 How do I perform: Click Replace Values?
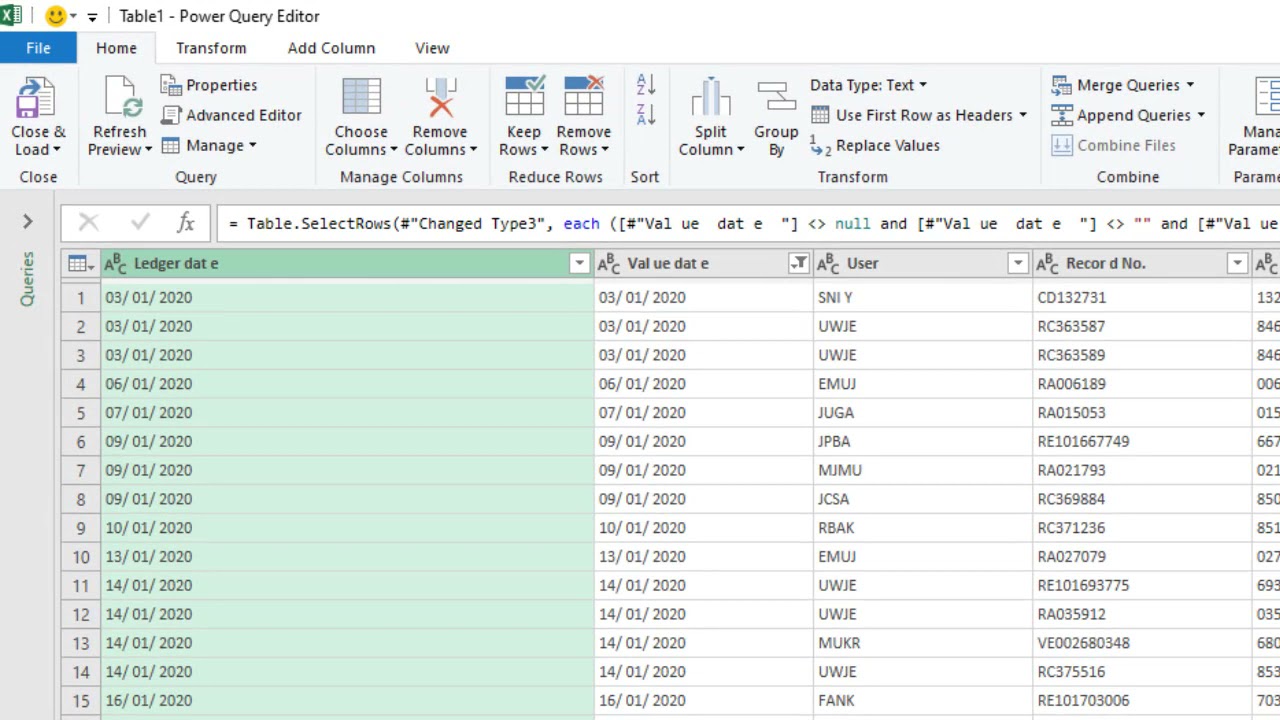coord(875,145)
